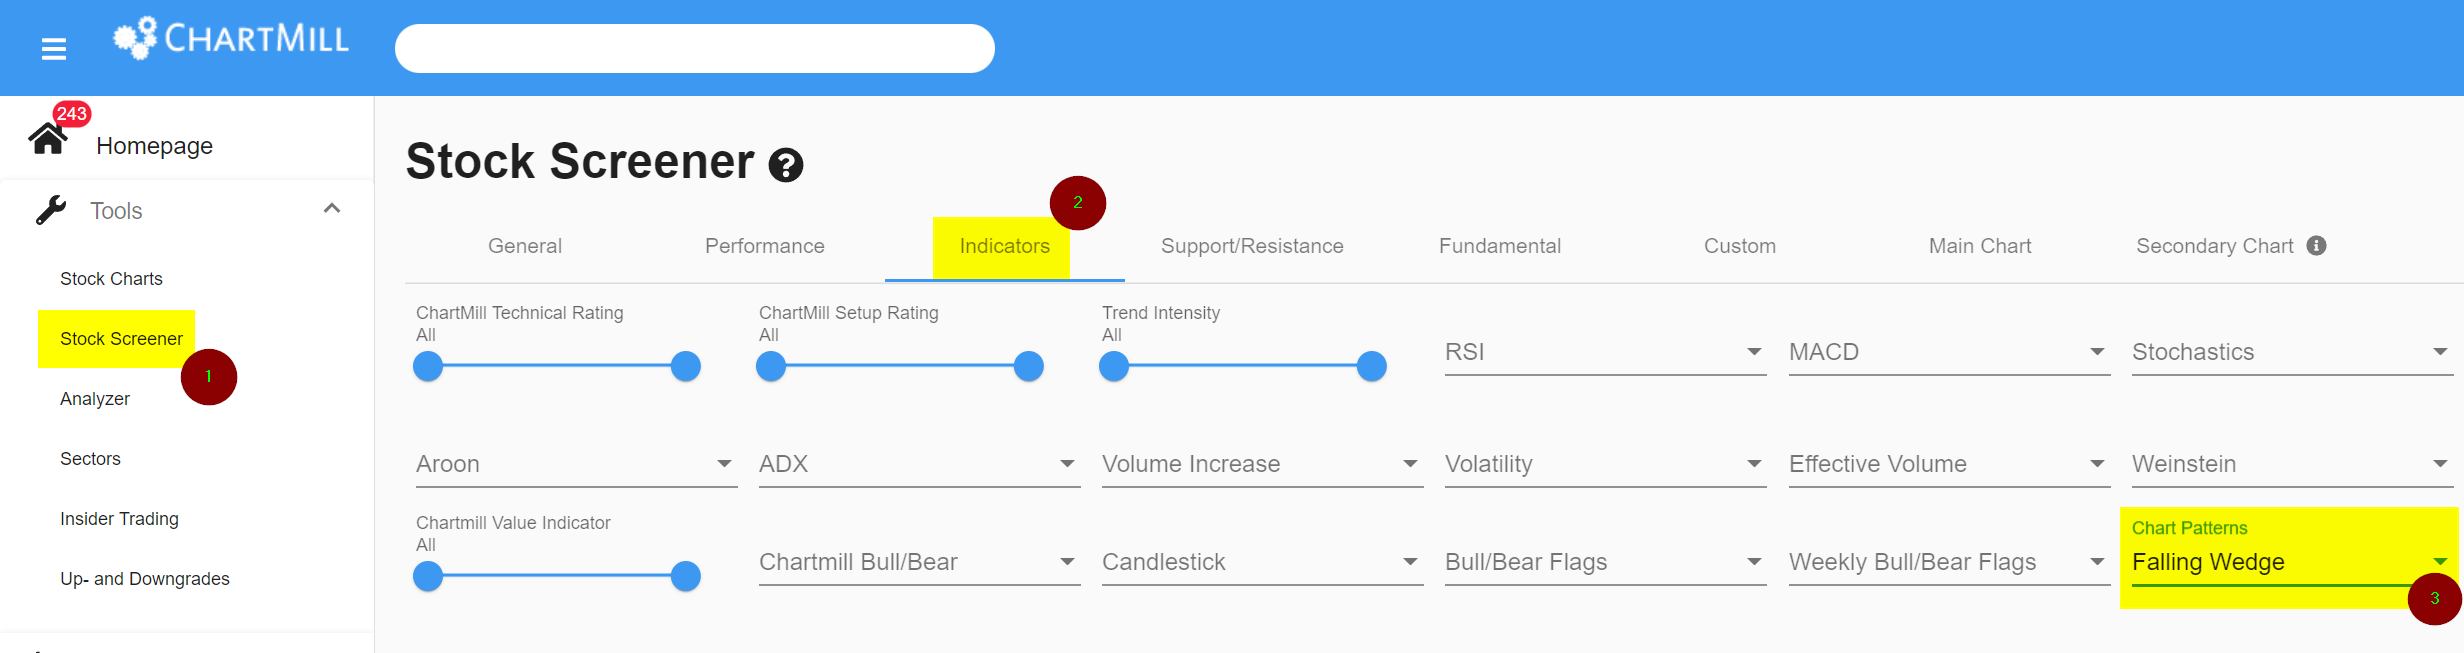Click Chartmill Value Indicator left slider handle
The image size is (2464, 653).
click(x=428, y=576)
